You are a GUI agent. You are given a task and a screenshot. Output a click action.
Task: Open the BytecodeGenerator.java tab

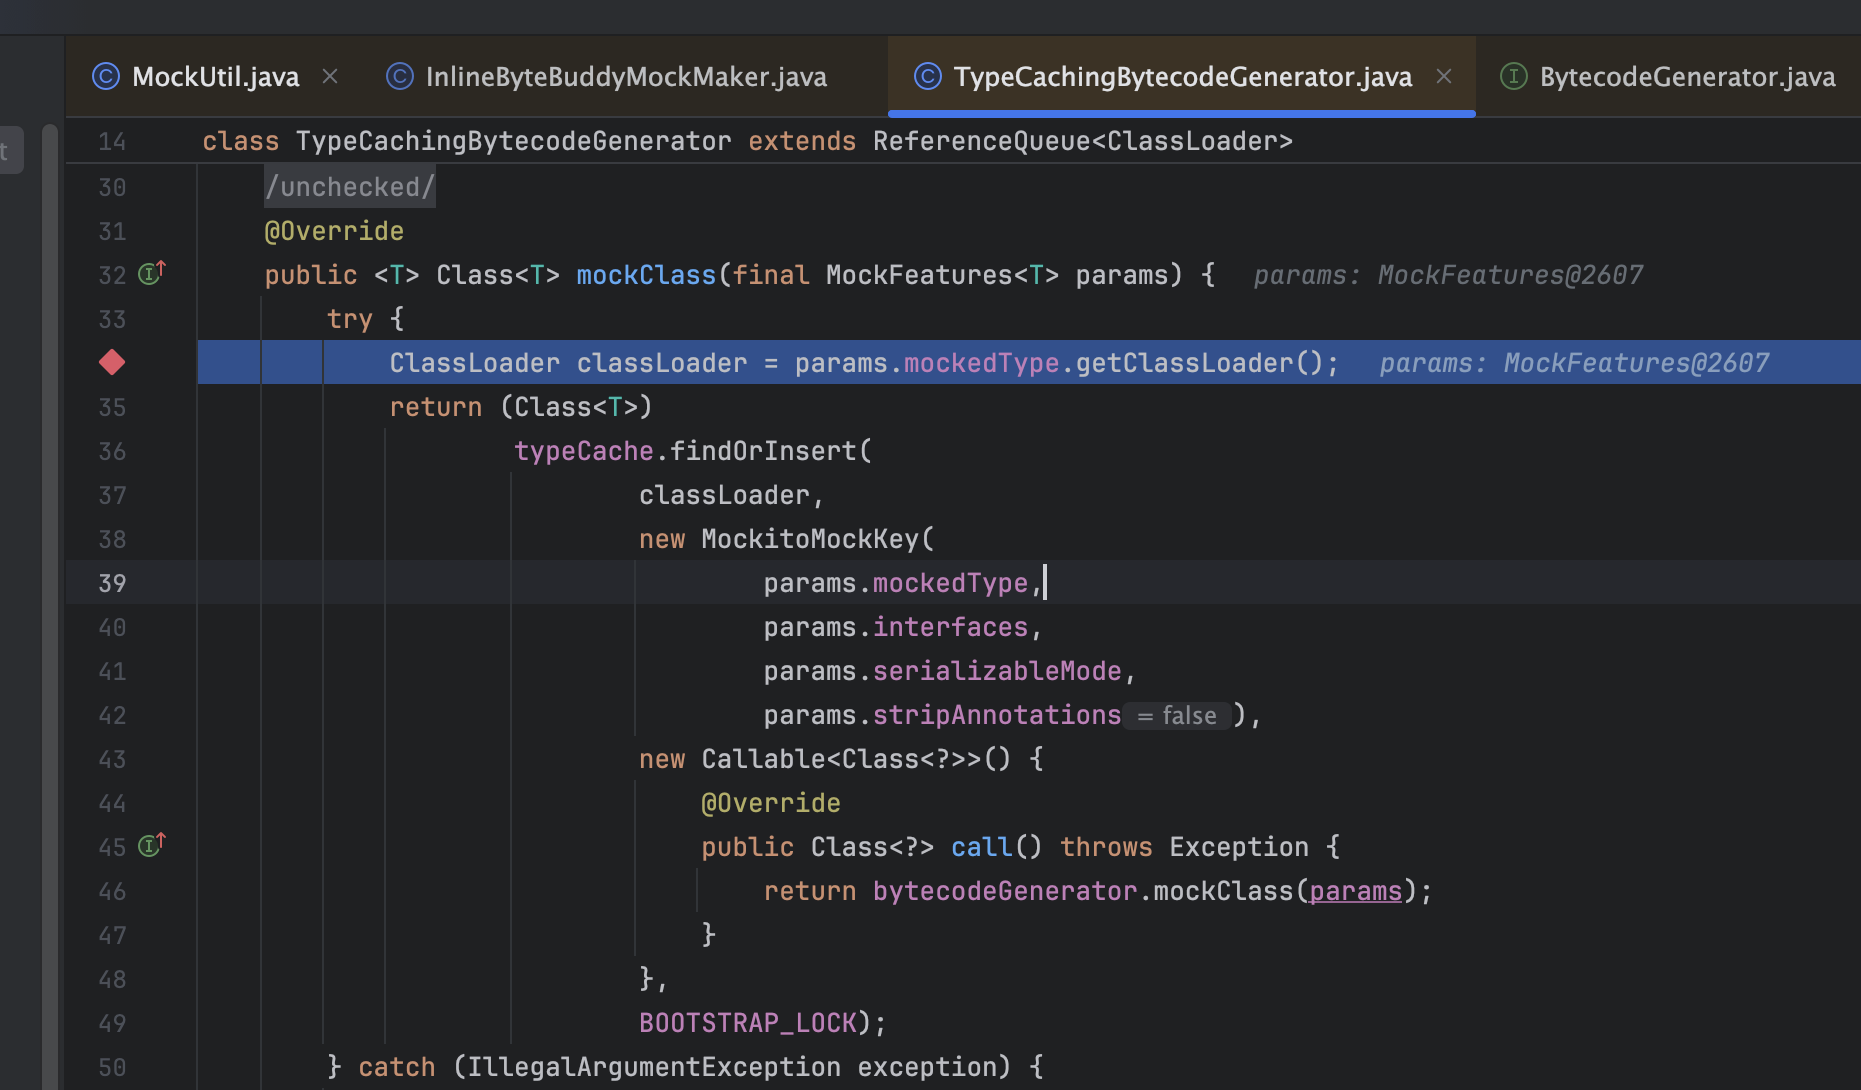point(1687,77)
